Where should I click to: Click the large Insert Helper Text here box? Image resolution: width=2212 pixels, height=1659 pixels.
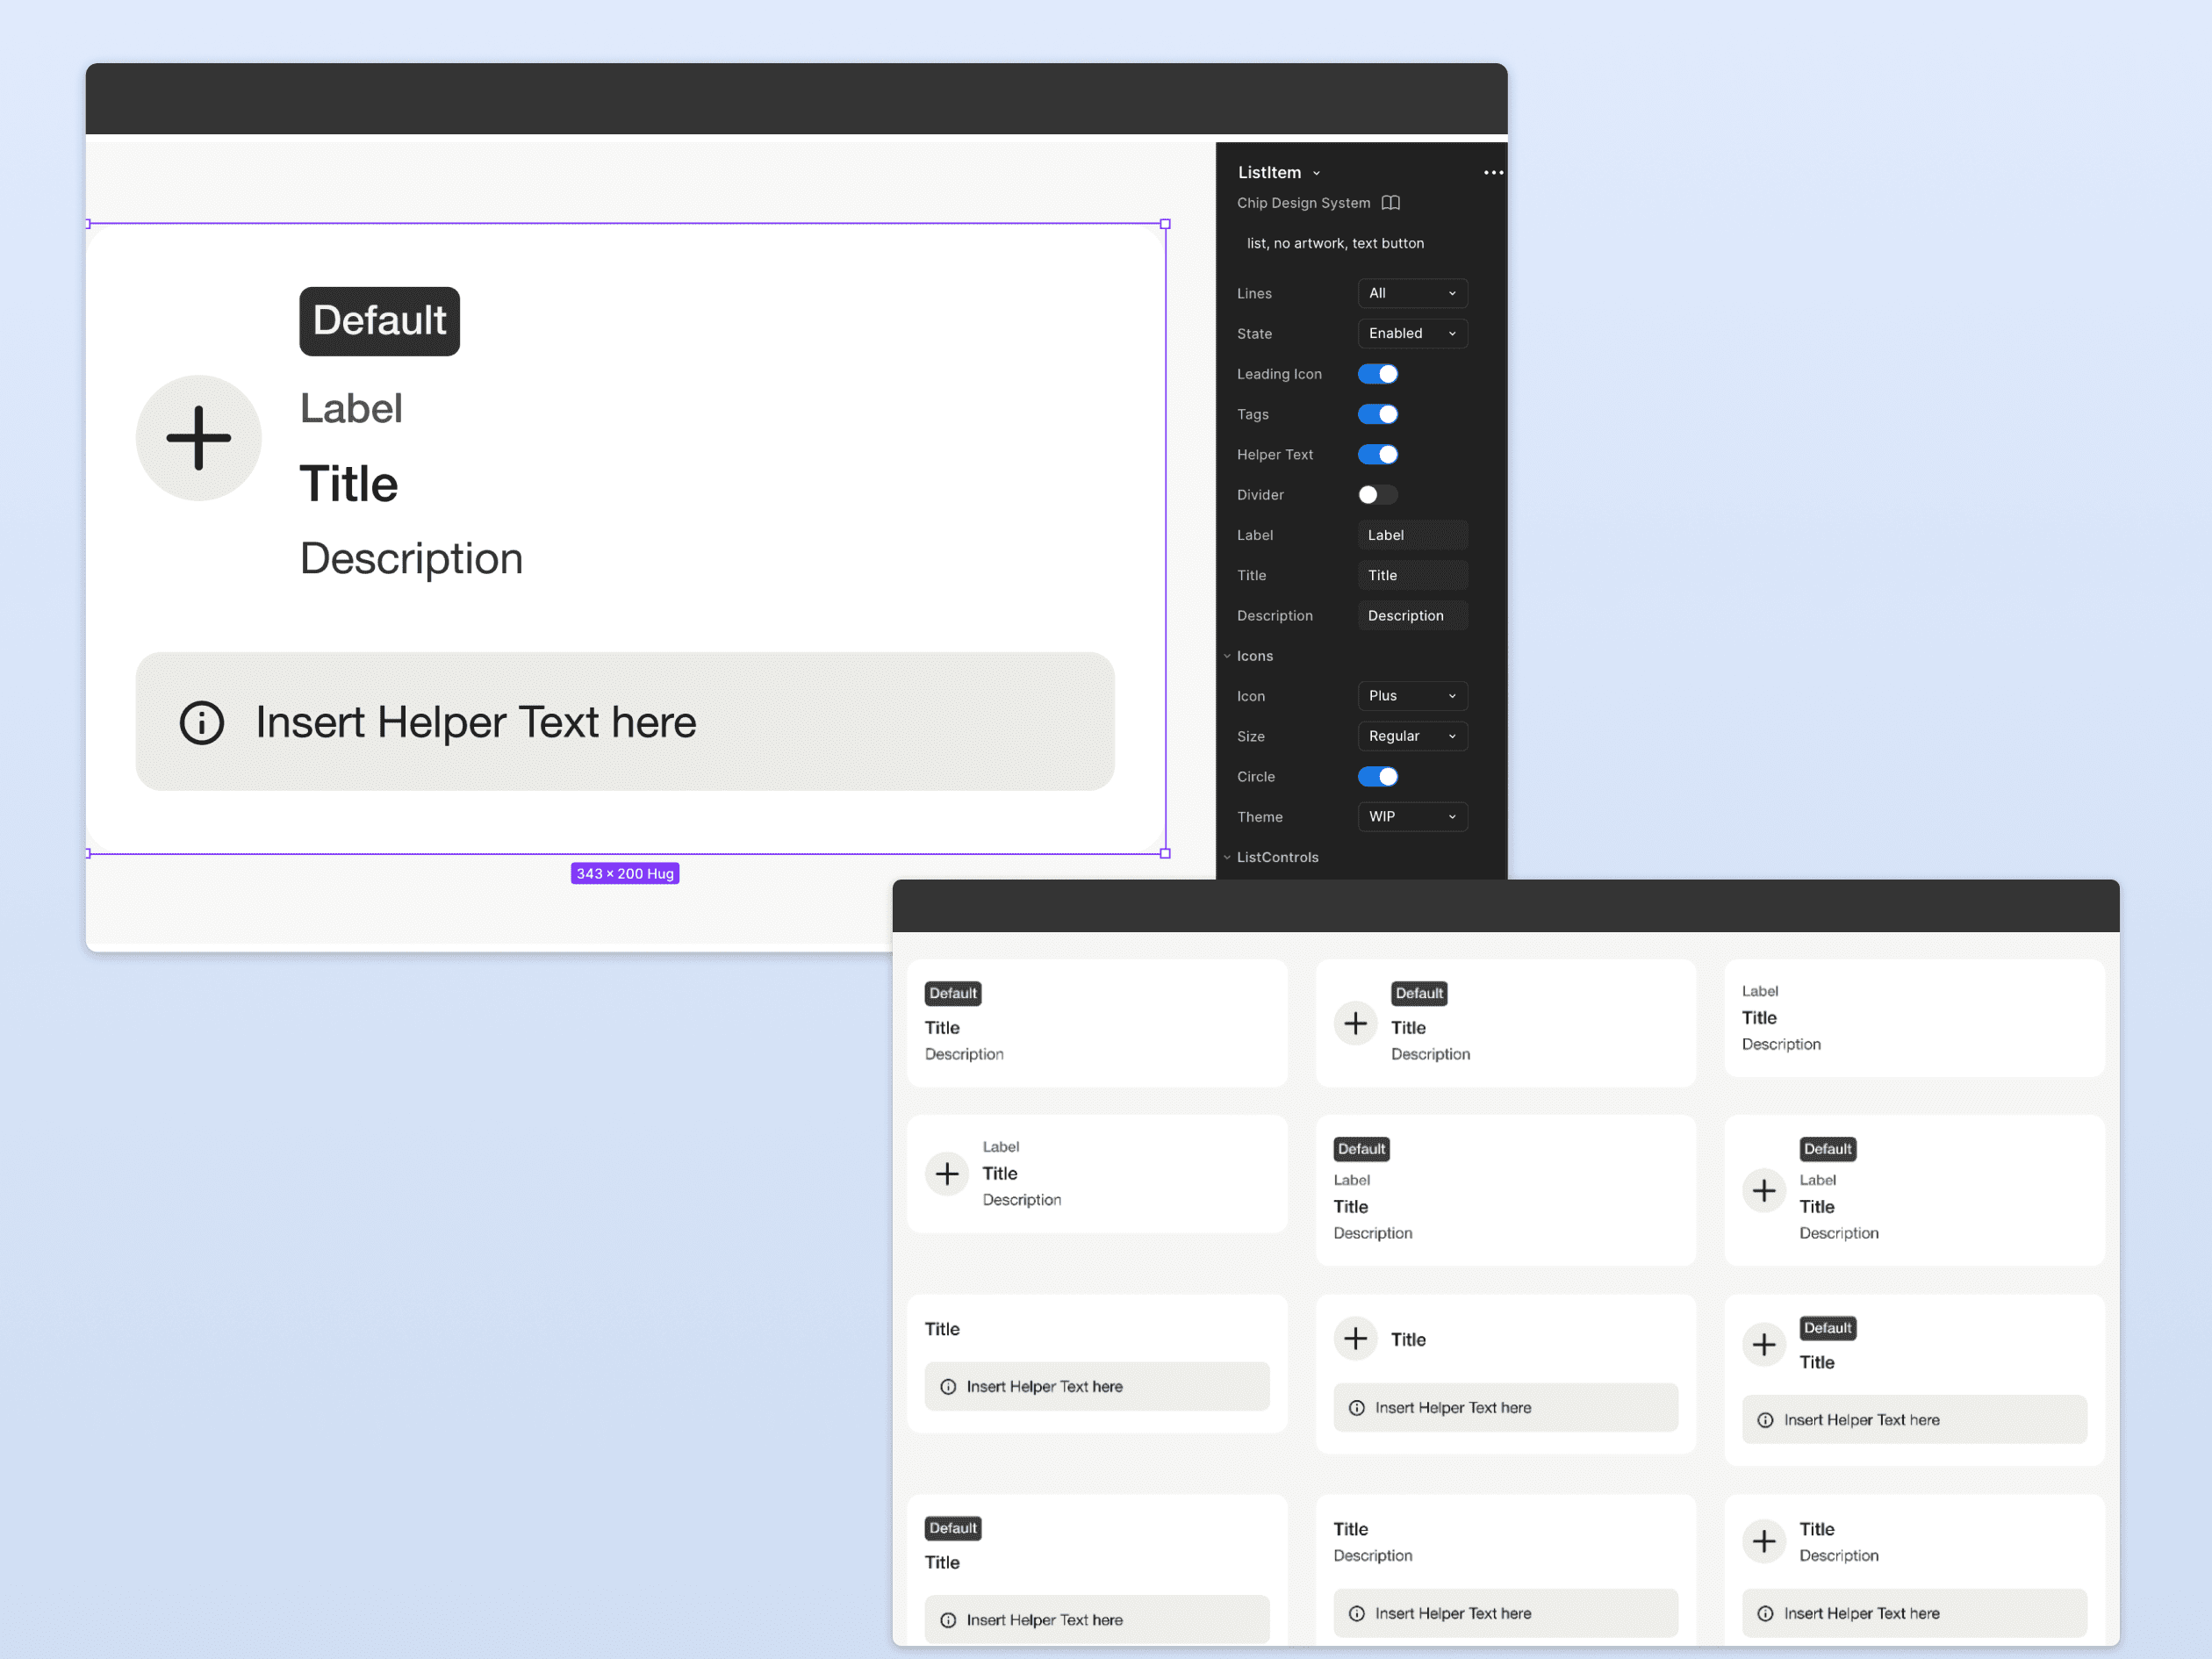tap(625, 721)
